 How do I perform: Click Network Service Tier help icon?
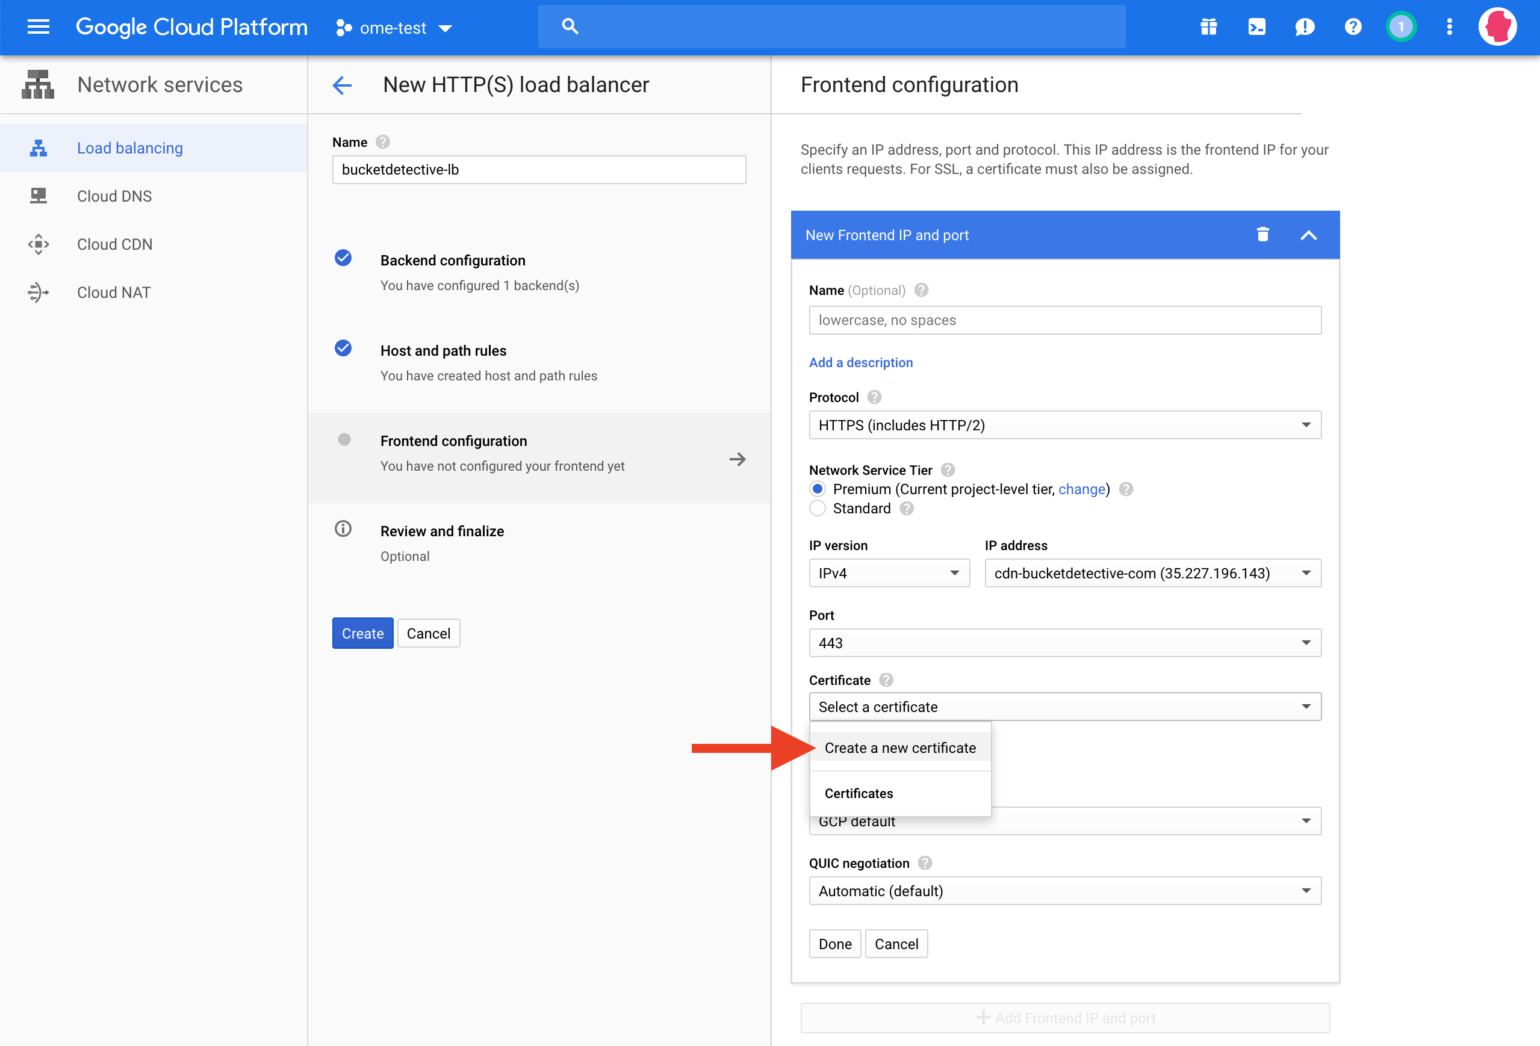point(948,470)
